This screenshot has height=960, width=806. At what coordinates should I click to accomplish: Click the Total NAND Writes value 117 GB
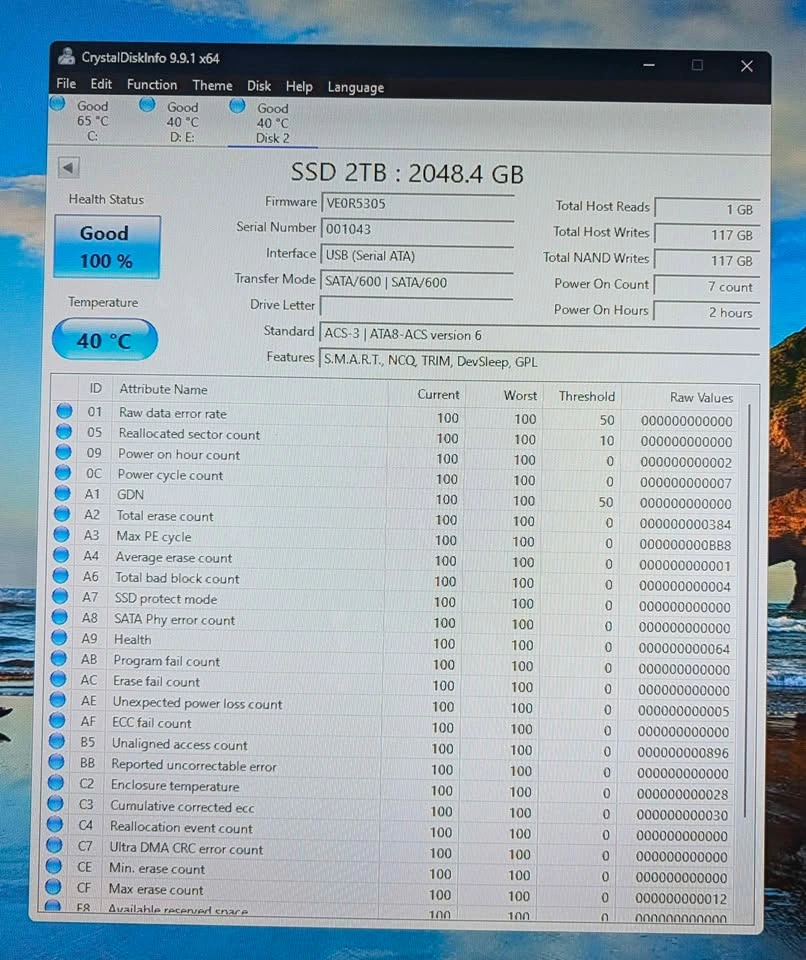(x=707, y=260)
